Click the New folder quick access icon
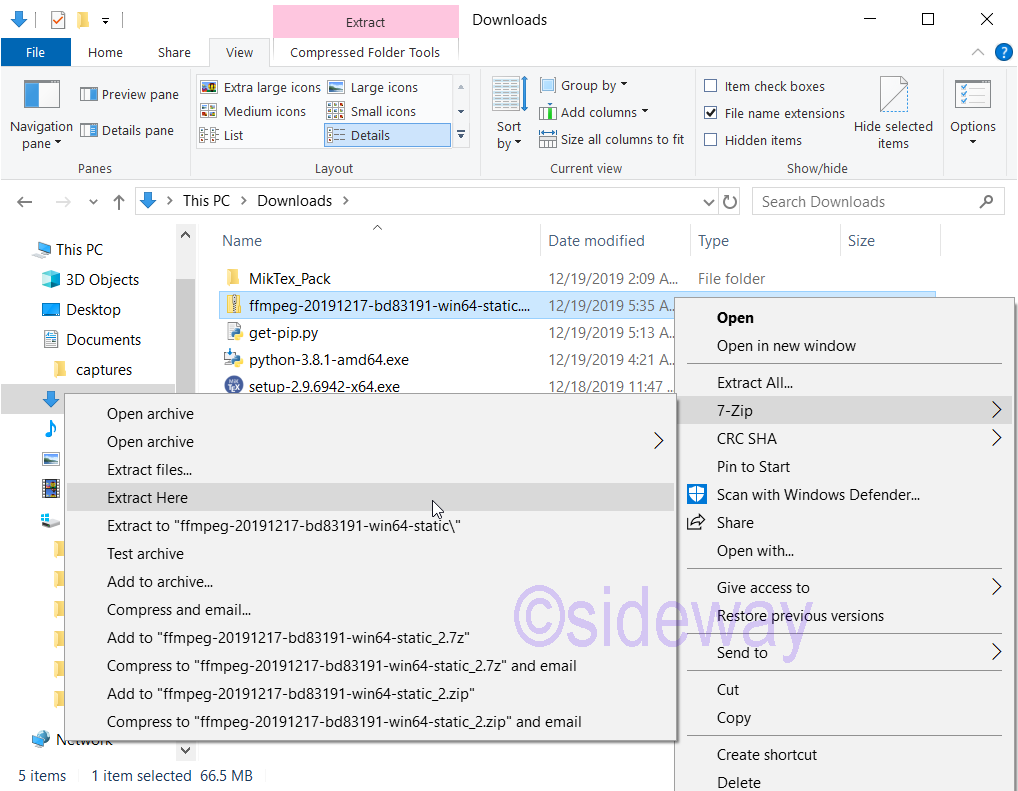Screen dimensions: 1018x791 coord(82,20)
